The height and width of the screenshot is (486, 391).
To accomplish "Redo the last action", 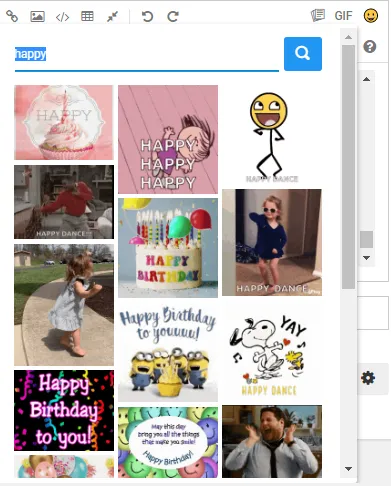I will (173, 16).
